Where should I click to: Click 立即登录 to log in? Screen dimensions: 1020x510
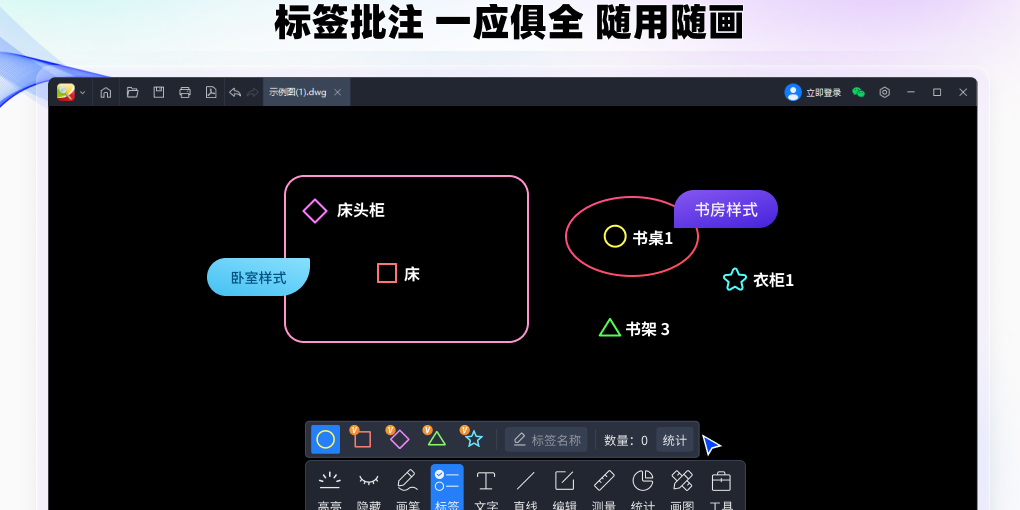[813, 92]
